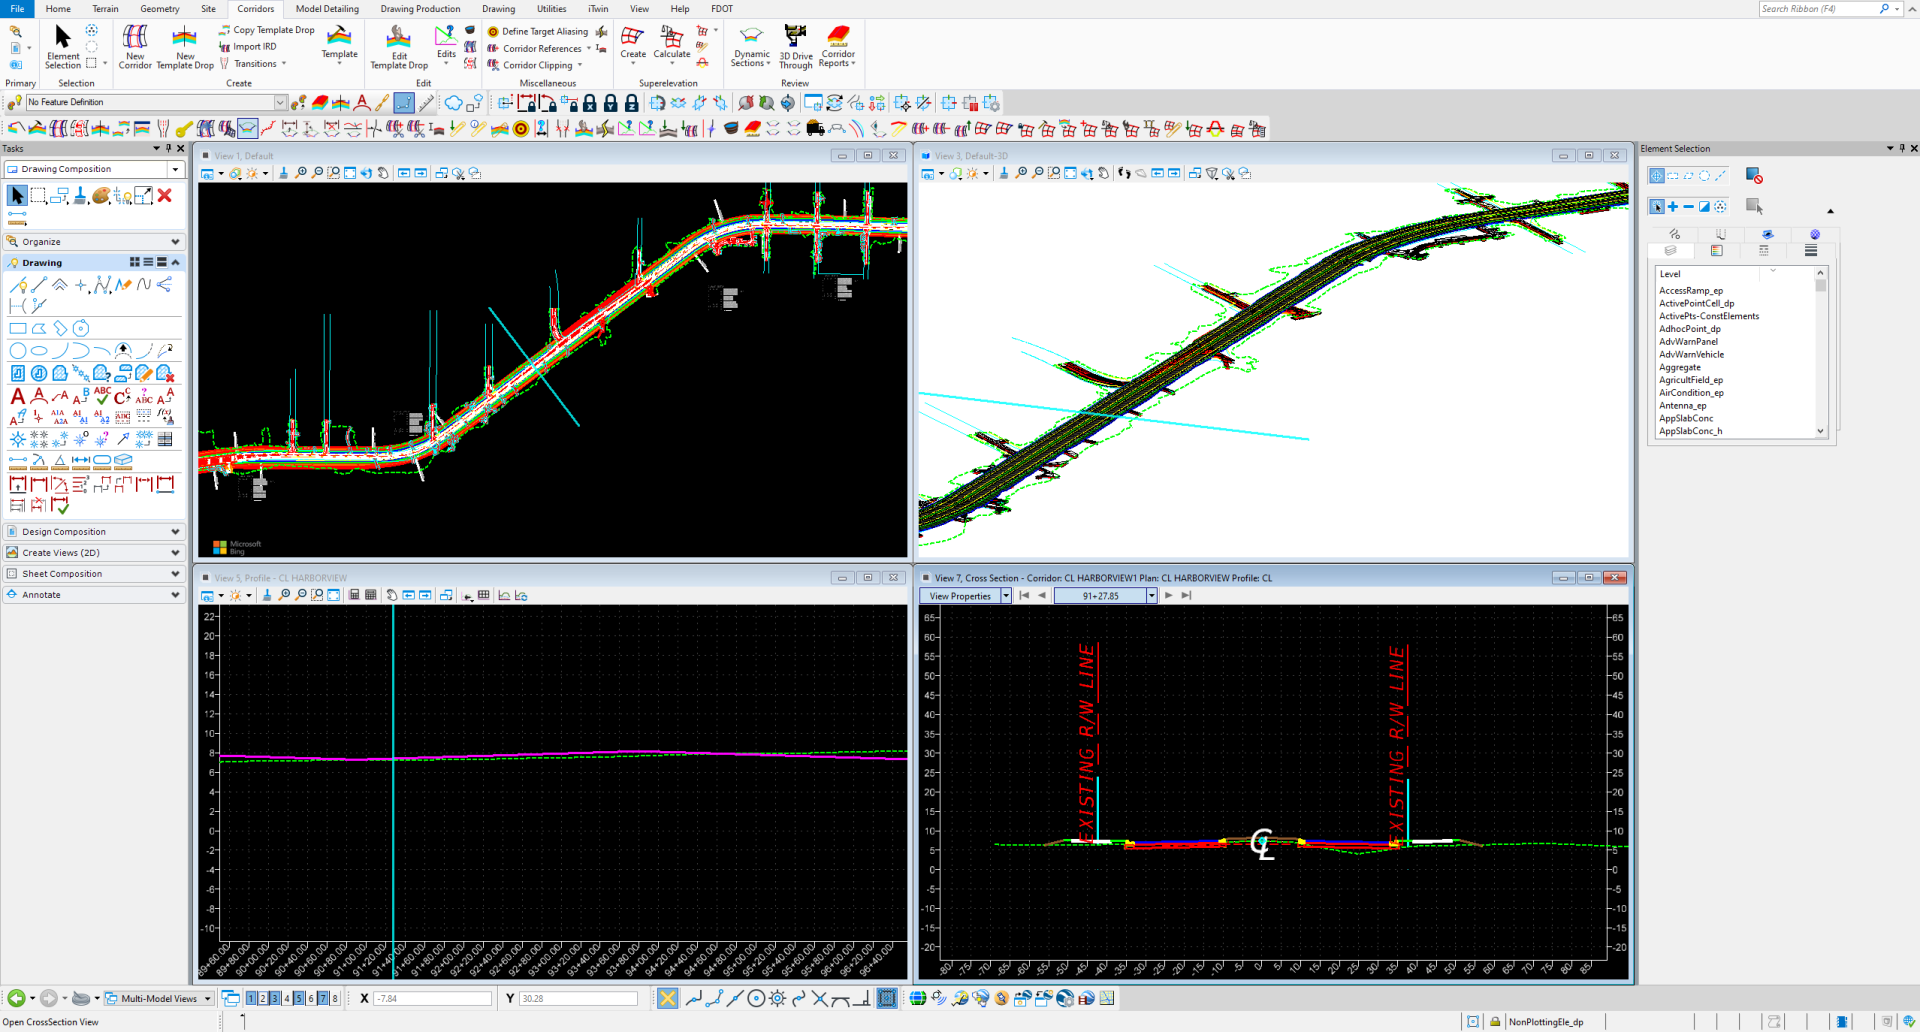Image resolution: width=1920 pixels, height=1032 pixels.
Task: Toggle view 4 button in view group
Action: coord(287,998)
